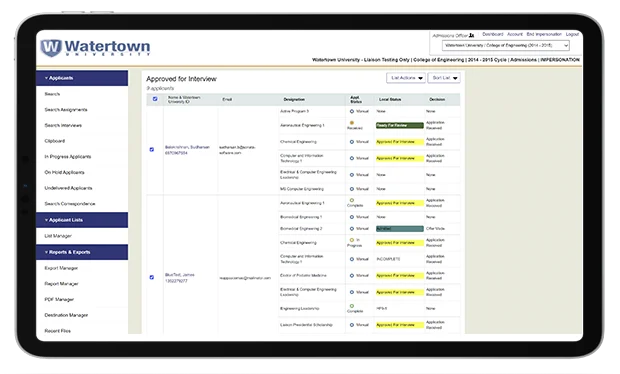
Task: Open Search Correspondence in the sidebar
Action: 70,204
